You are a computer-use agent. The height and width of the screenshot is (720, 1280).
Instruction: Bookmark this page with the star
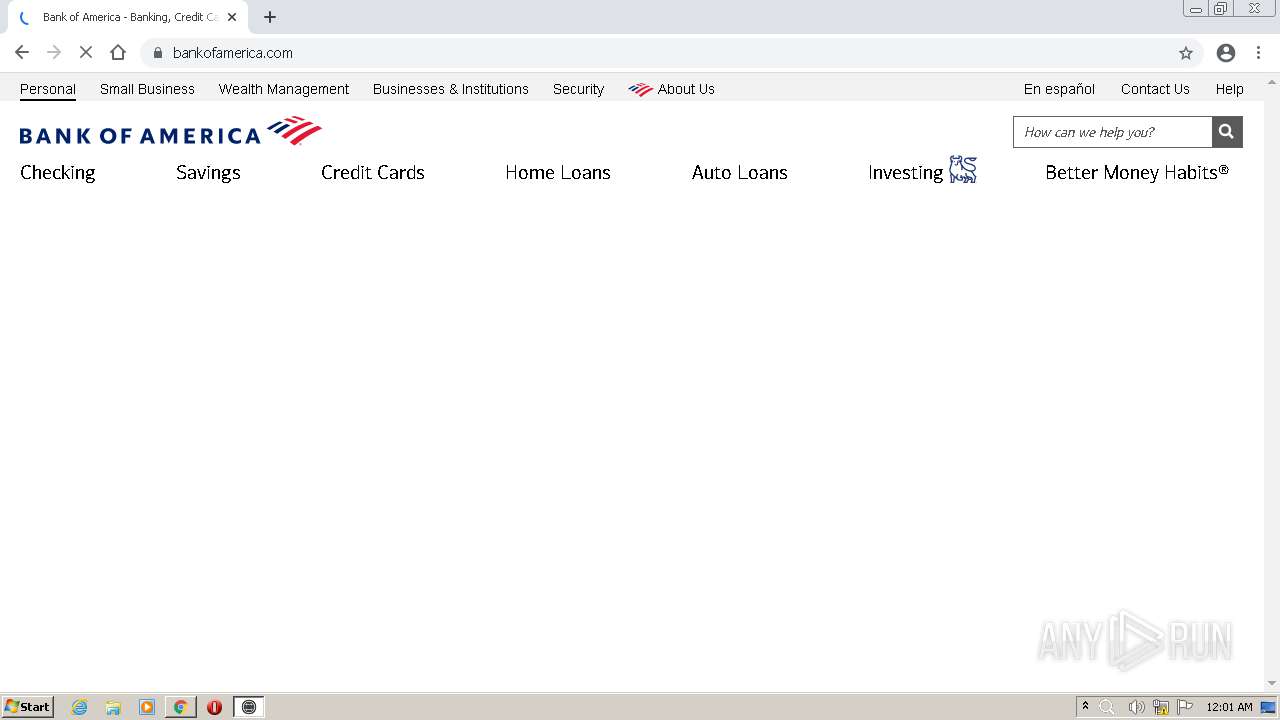coord(1186,53)
